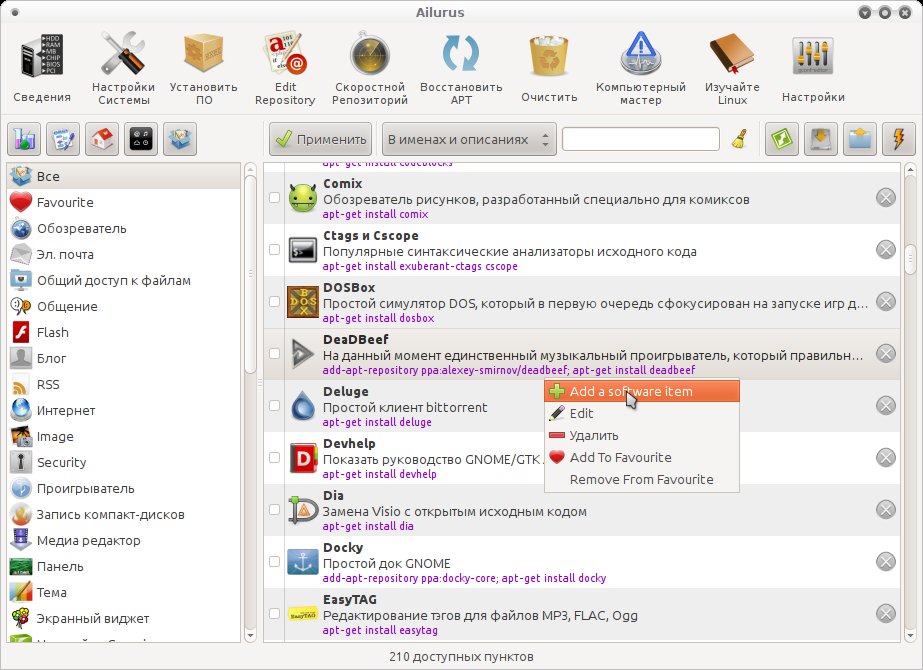Open Компьютерный мастер icon

640,54
